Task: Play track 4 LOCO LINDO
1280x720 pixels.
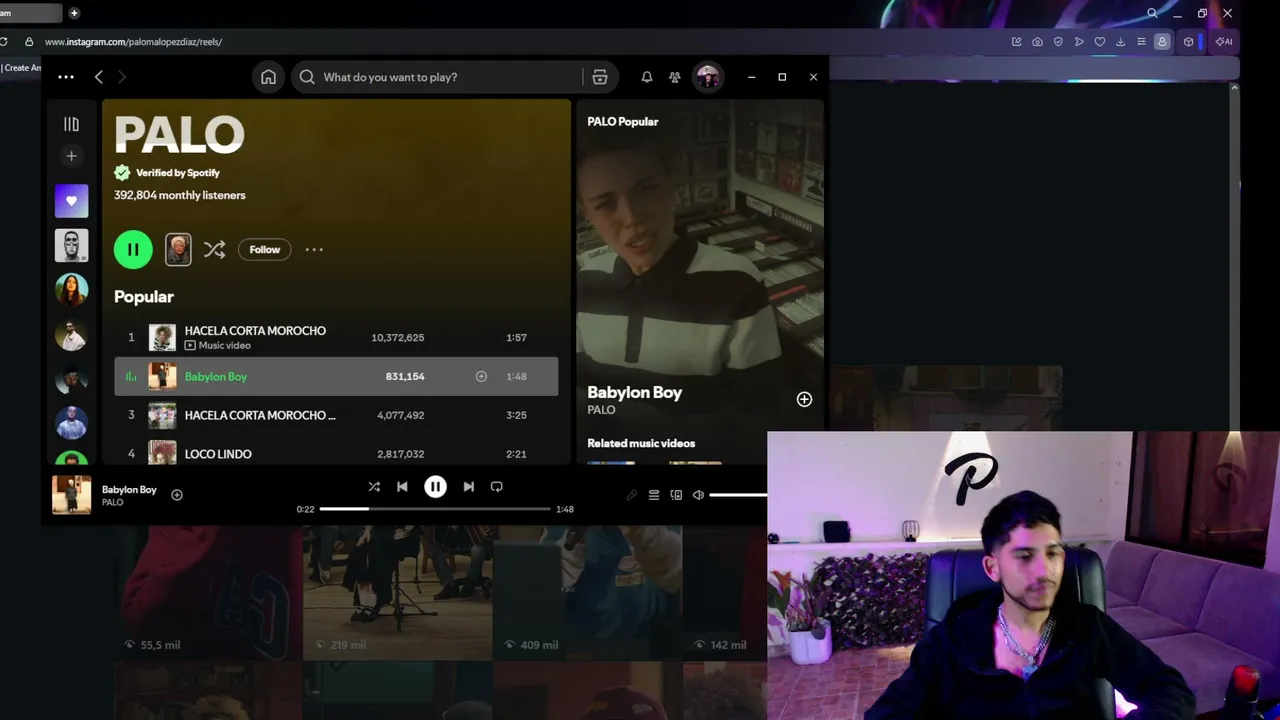Action: click(336, 453)
